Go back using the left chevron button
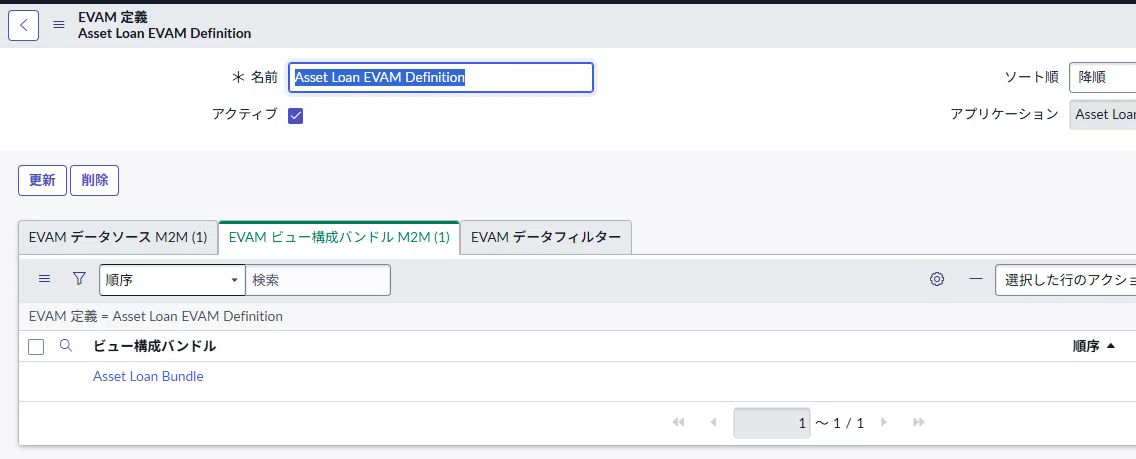The image size is (1136, 459). (x=23, y=25)
